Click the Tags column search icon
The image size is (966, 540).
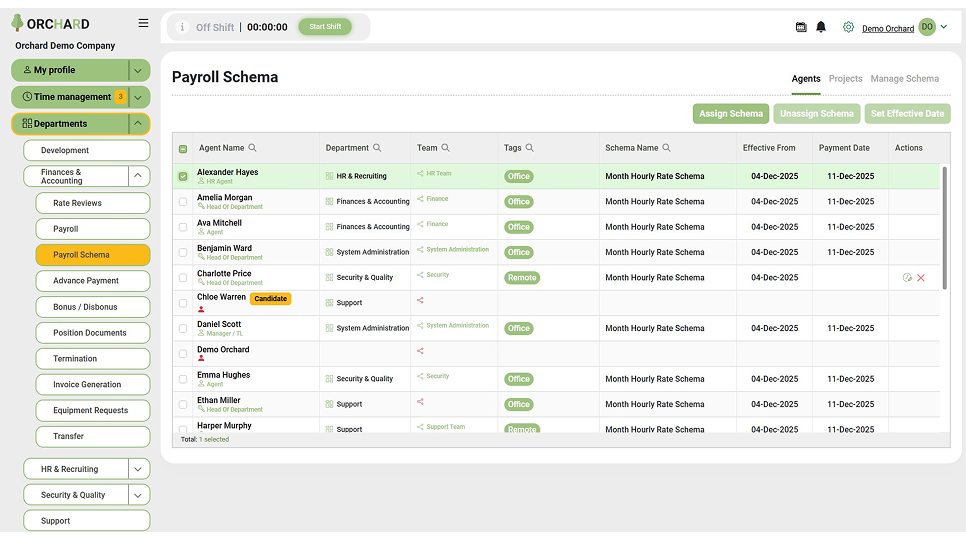[529, 148]
